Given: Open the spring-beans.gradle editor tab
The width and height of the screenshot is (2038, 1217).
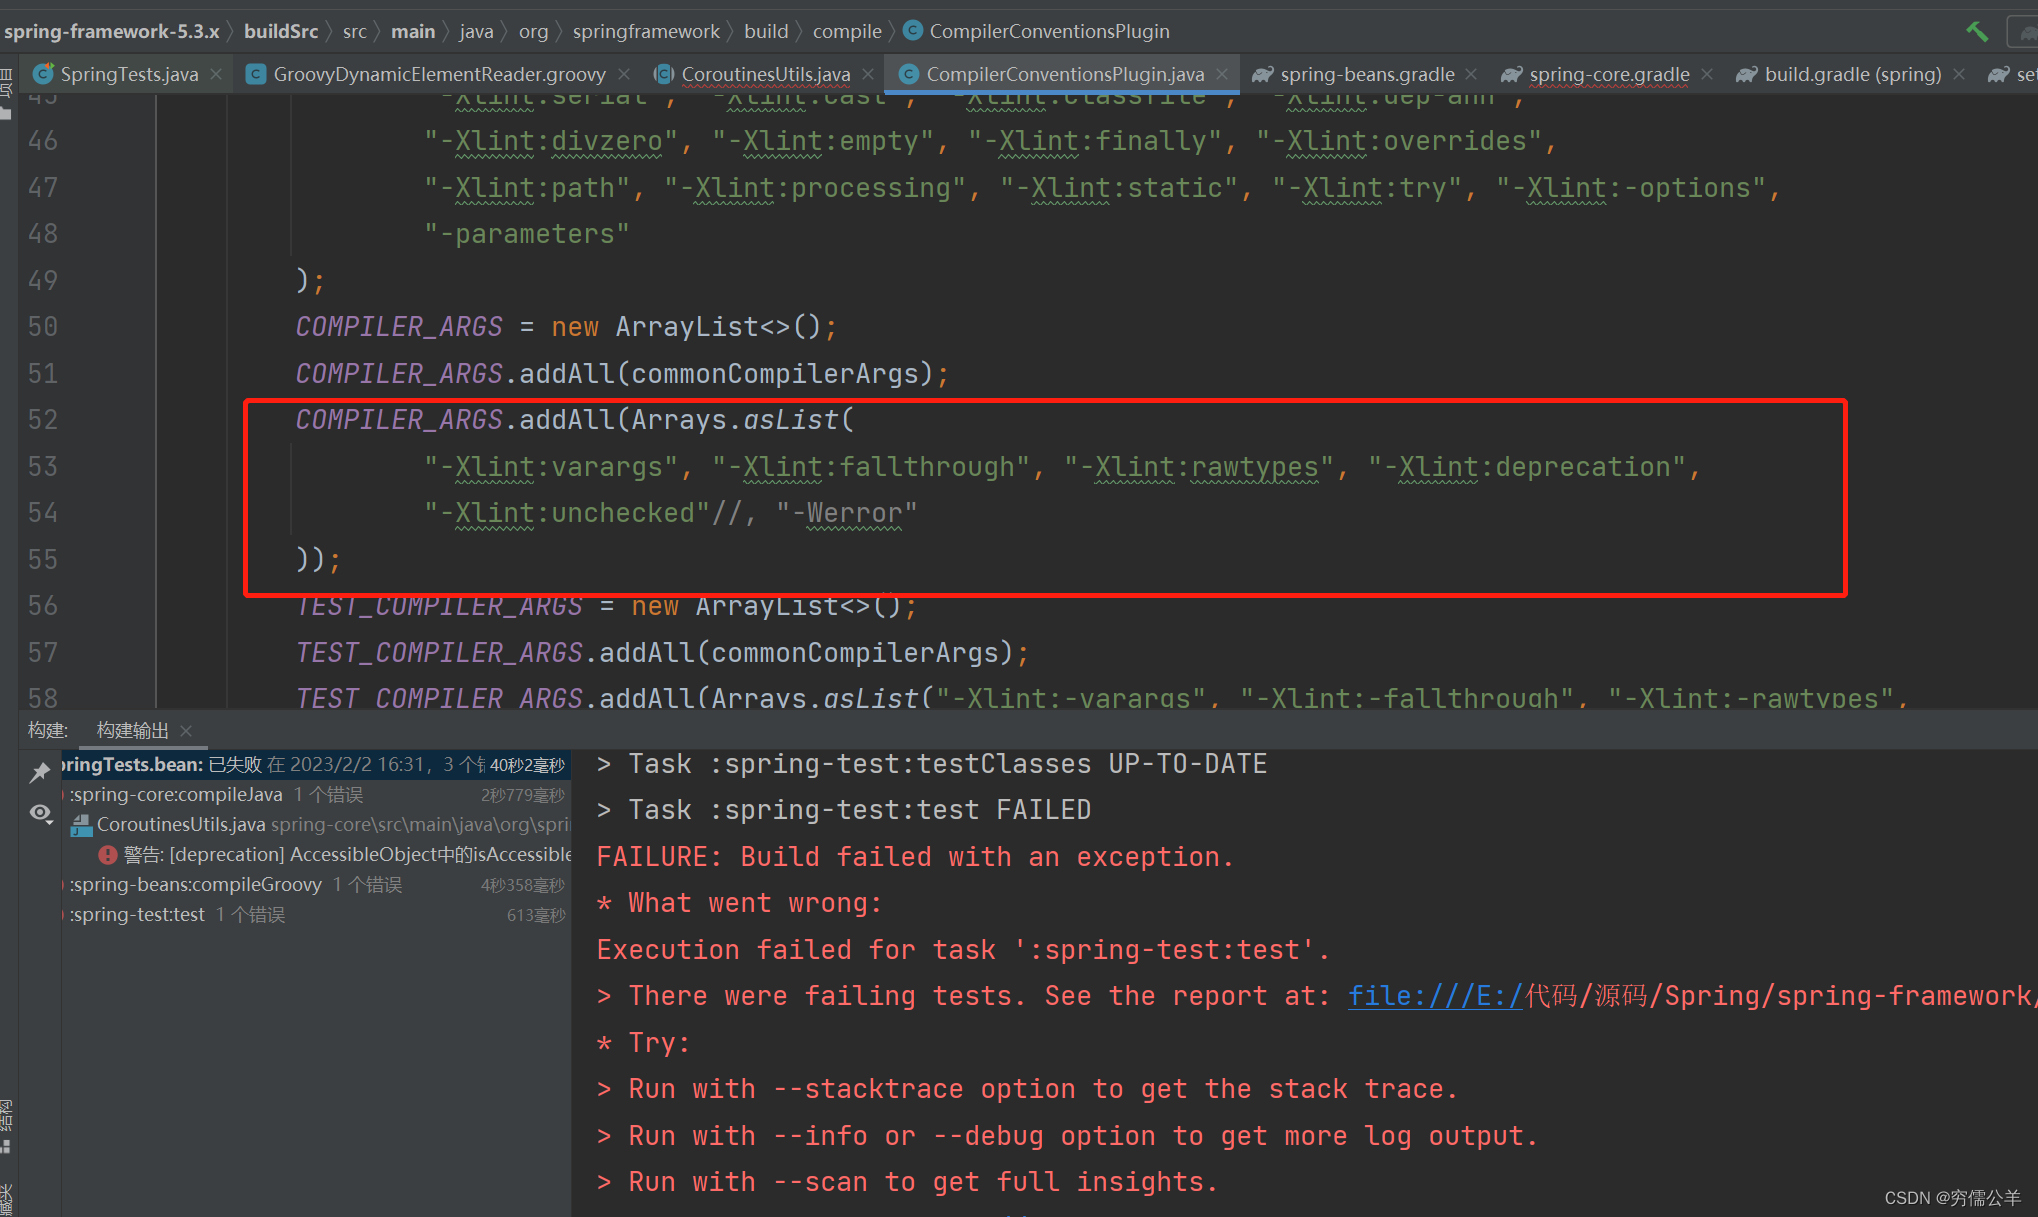Looking at the screenshot, I should pyautogui.click(x=1366, y=74).
